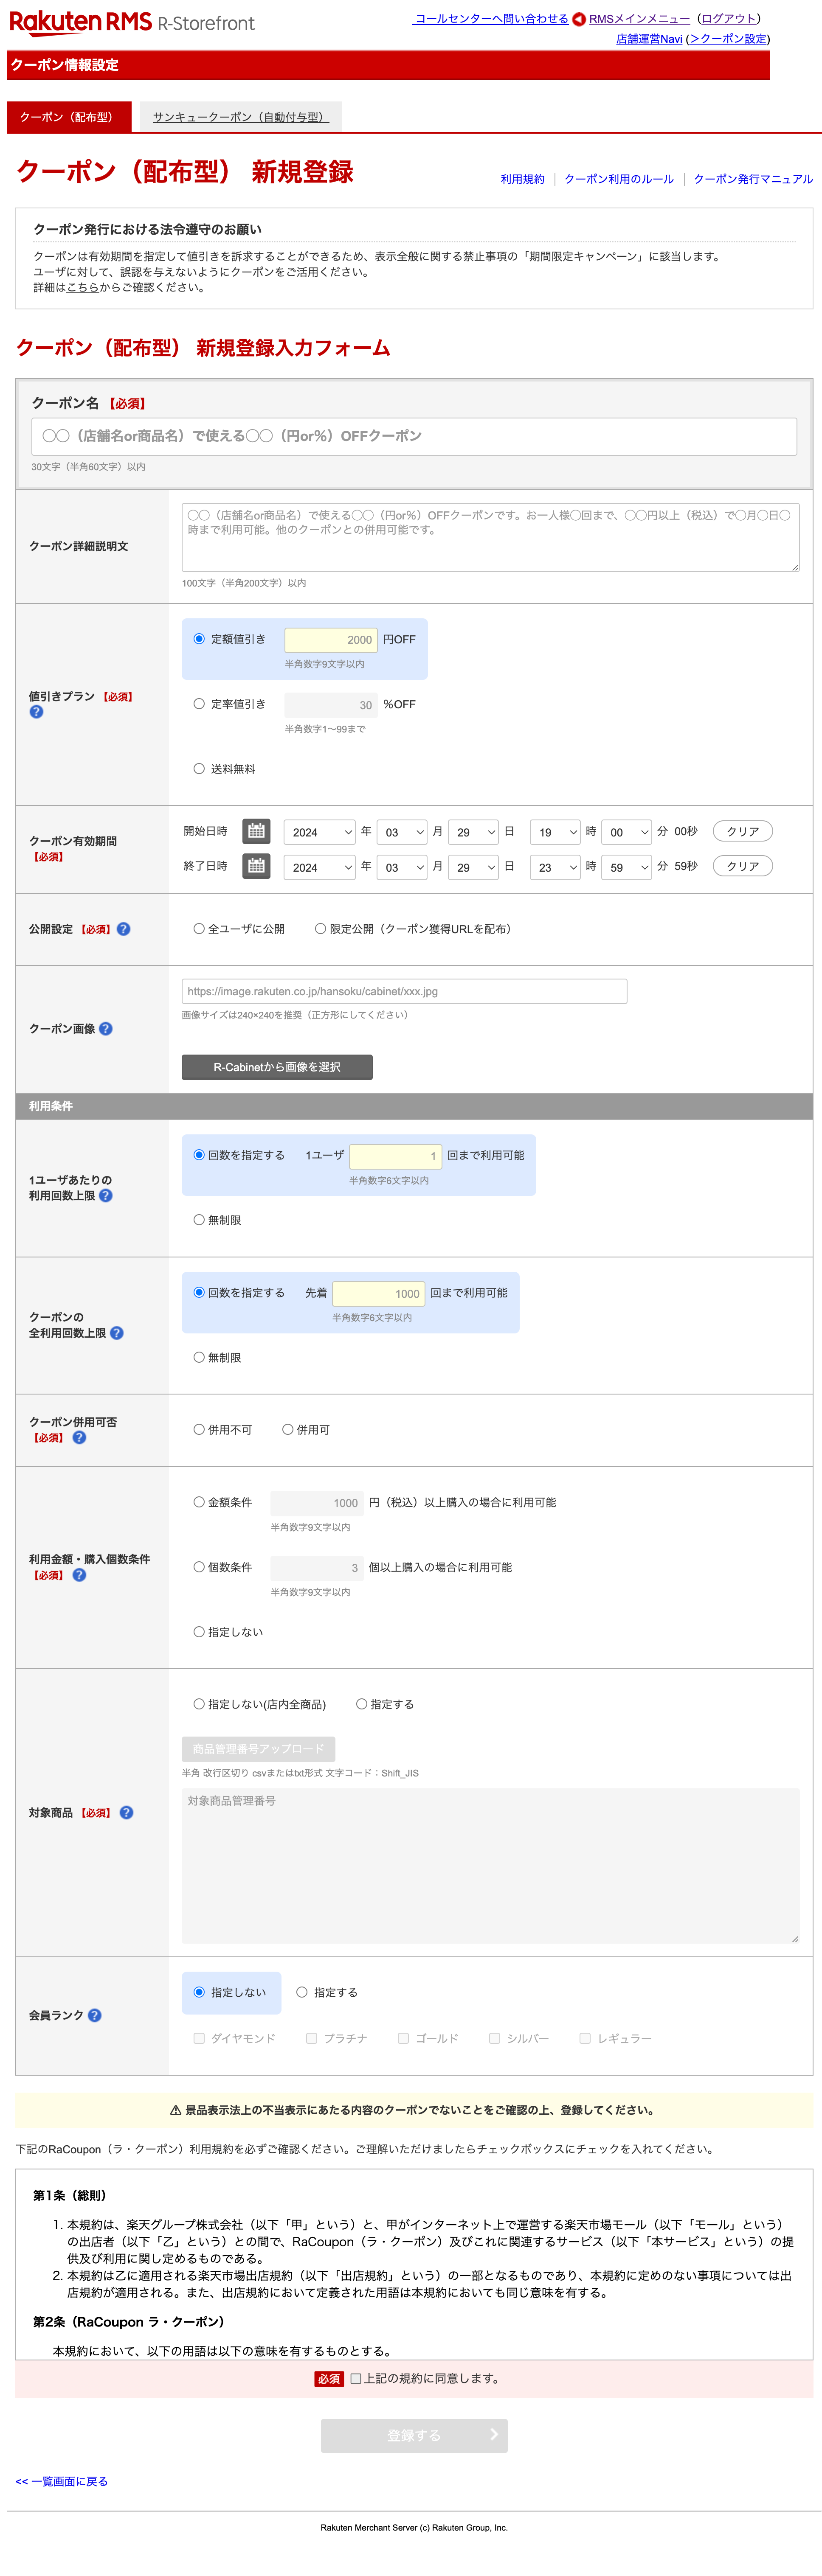Click the 登録する submit button
This screenshot has width=822, height=2576.
[x=414, y=2435]
